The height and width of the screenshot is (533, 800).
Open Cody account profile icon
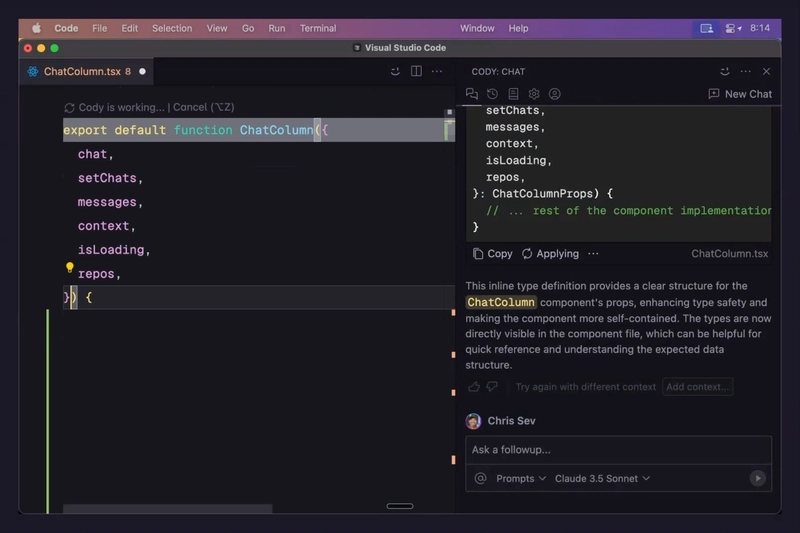click(x=555, y=94)
